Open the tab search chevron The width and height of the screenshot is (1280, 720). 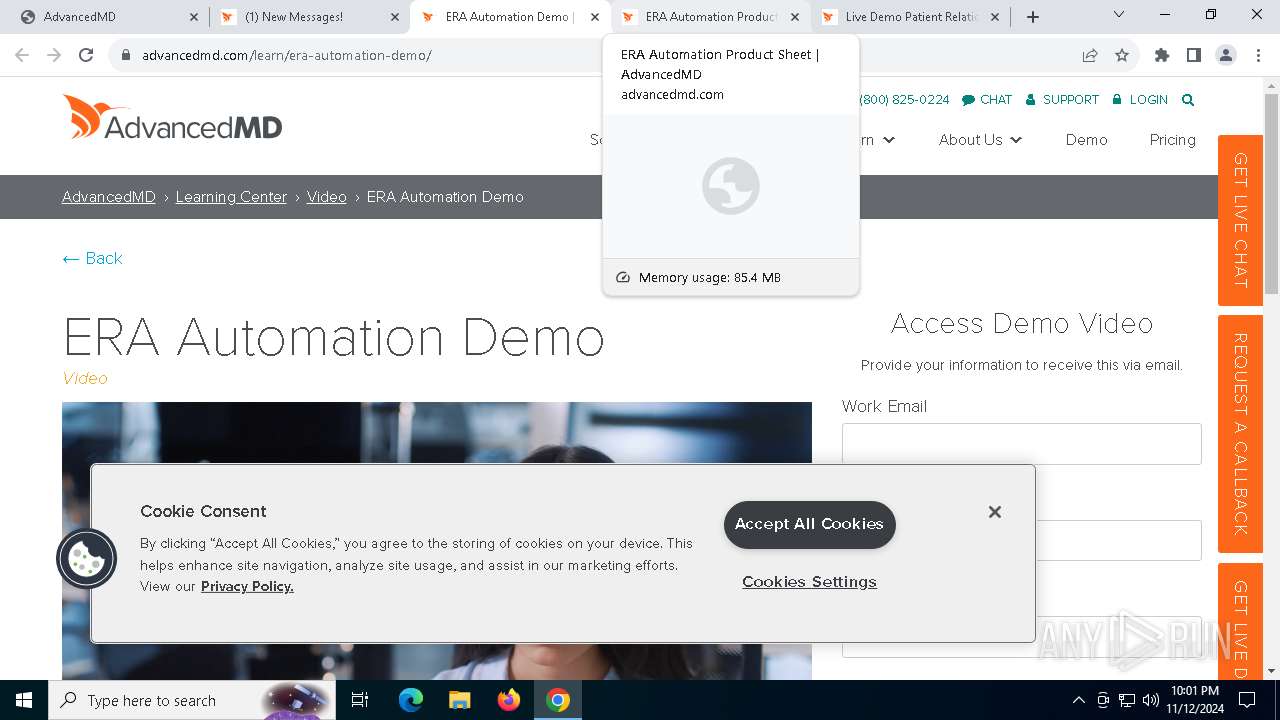[1119, 14]
